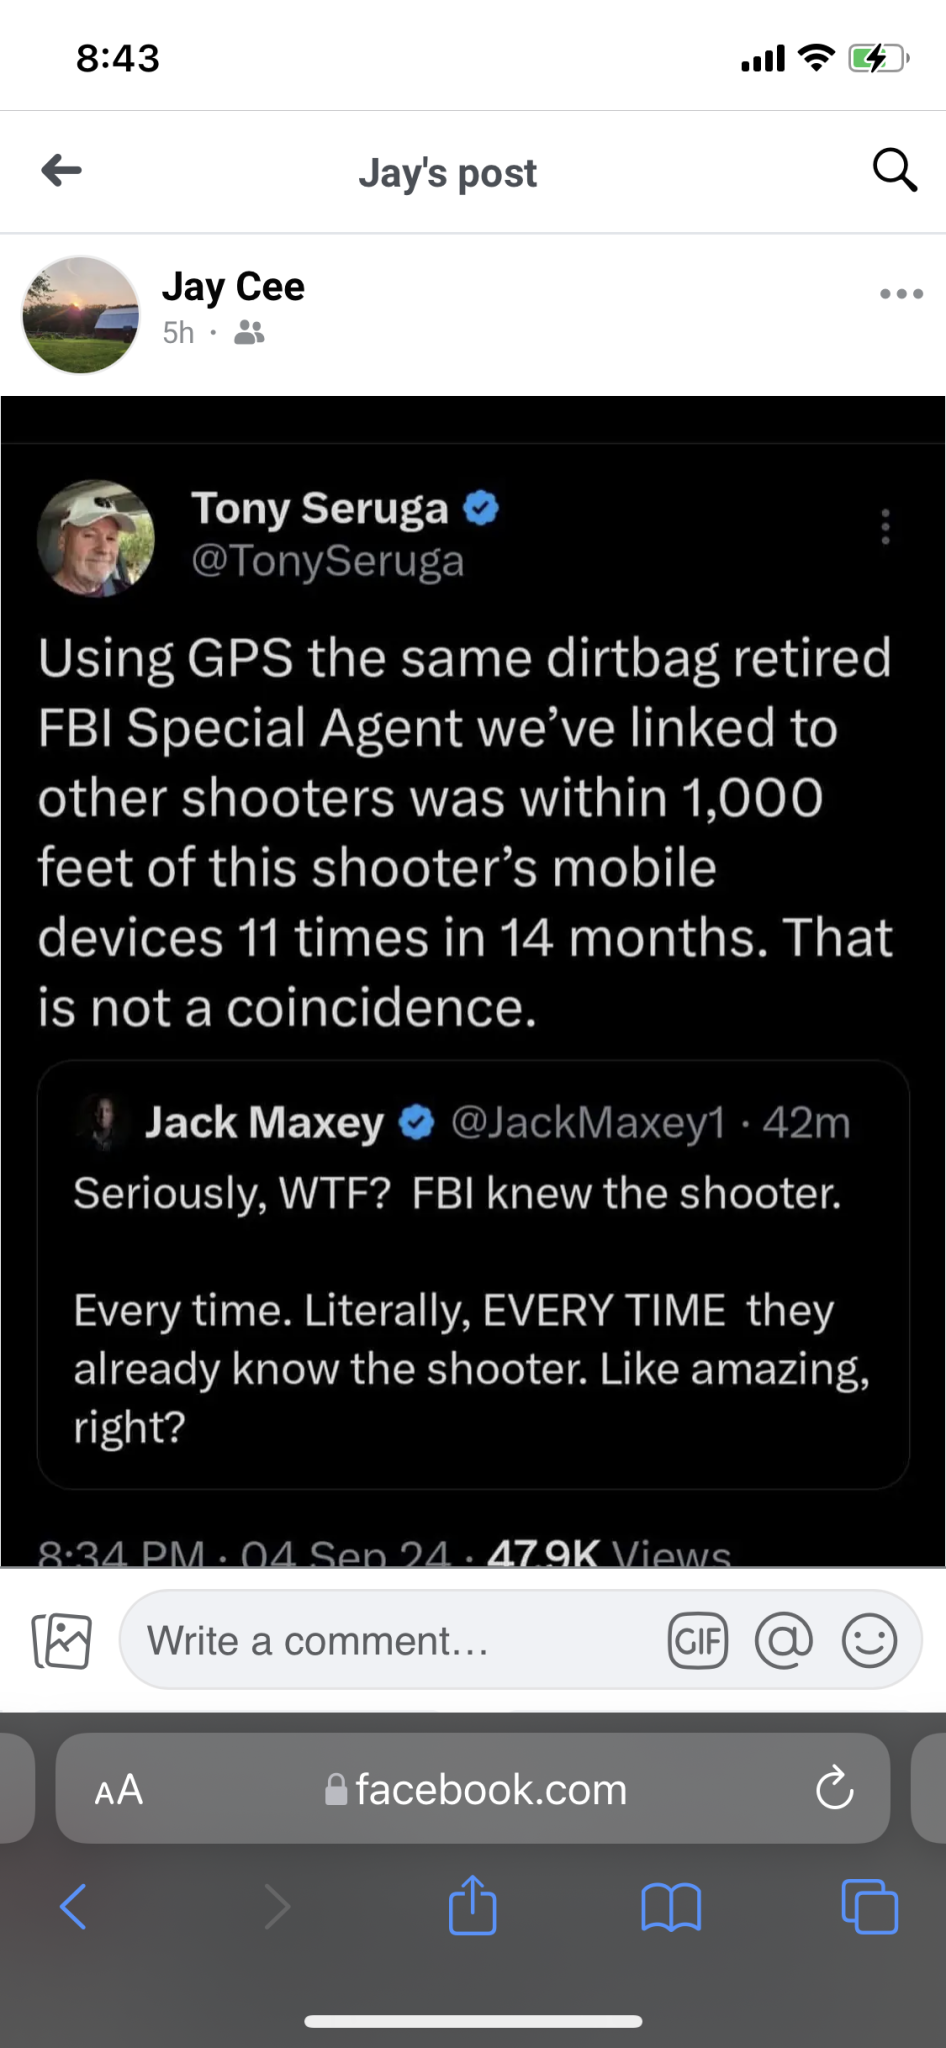Open Safari bookmarks
This screenshot has height=2048, width=946.
pos(671,1906)
